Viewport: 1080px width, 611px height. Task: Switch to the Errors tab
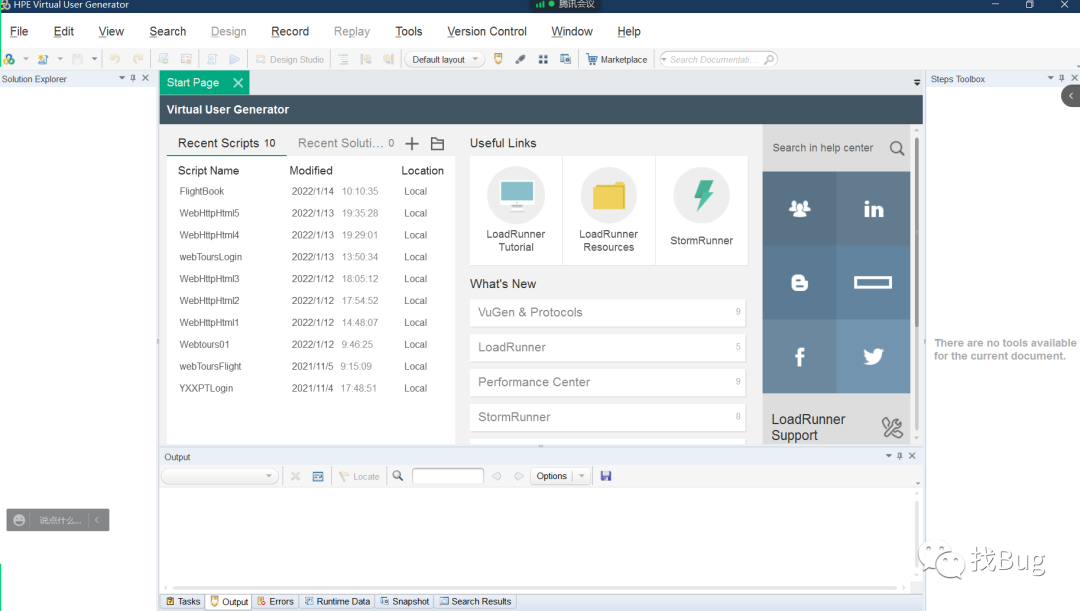(276, 601)
